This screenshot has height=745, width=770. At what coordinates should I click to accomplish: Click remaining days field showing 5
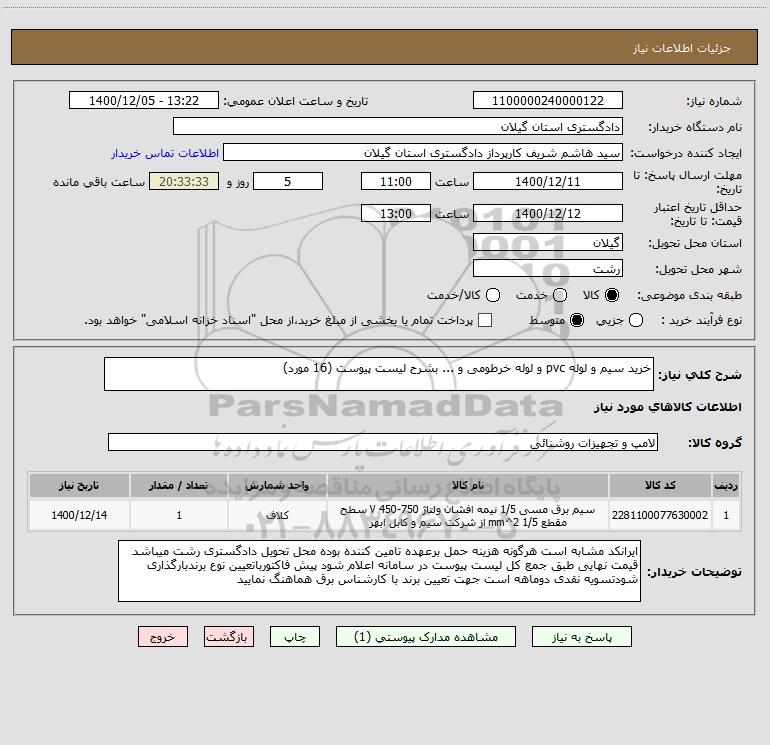click(288, 181)
